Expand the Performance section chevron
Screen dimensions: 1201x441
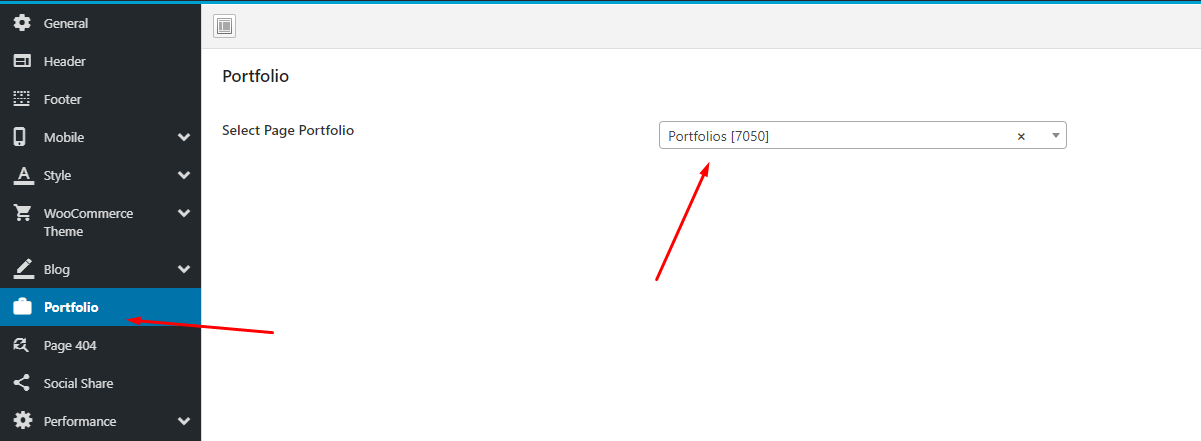pyautogui.click(x=184, y=421)
